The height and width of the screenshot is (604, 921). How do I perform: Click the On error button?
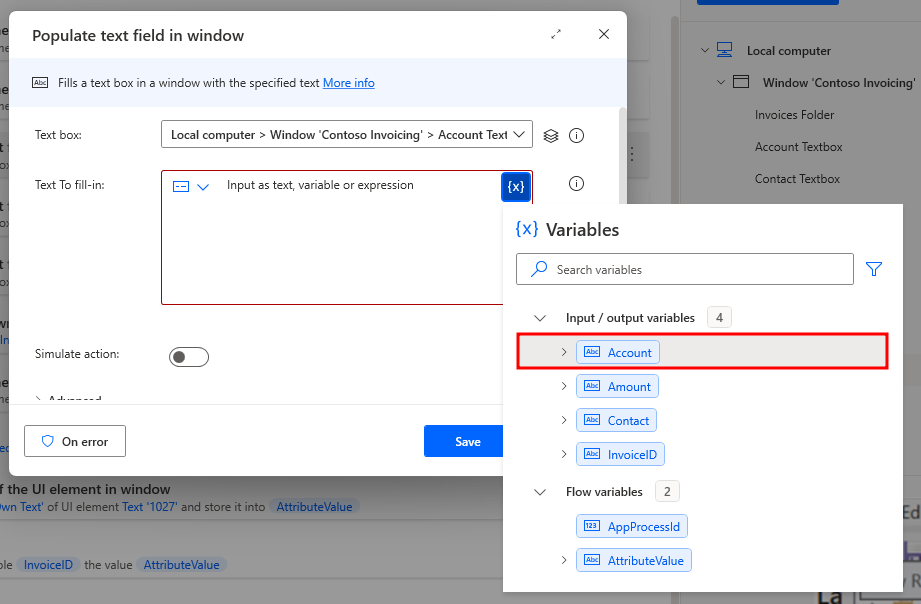(x=74, y=440)
